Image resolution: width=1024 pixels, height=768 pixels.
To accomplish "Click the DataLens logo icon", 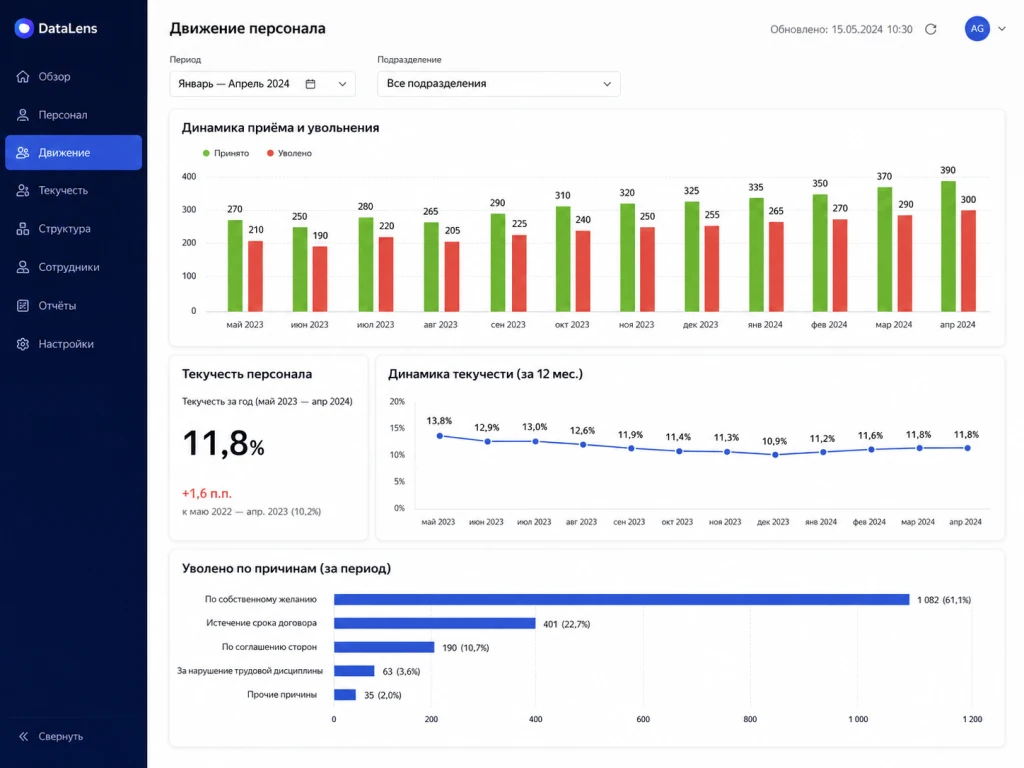I will [24, 28].
